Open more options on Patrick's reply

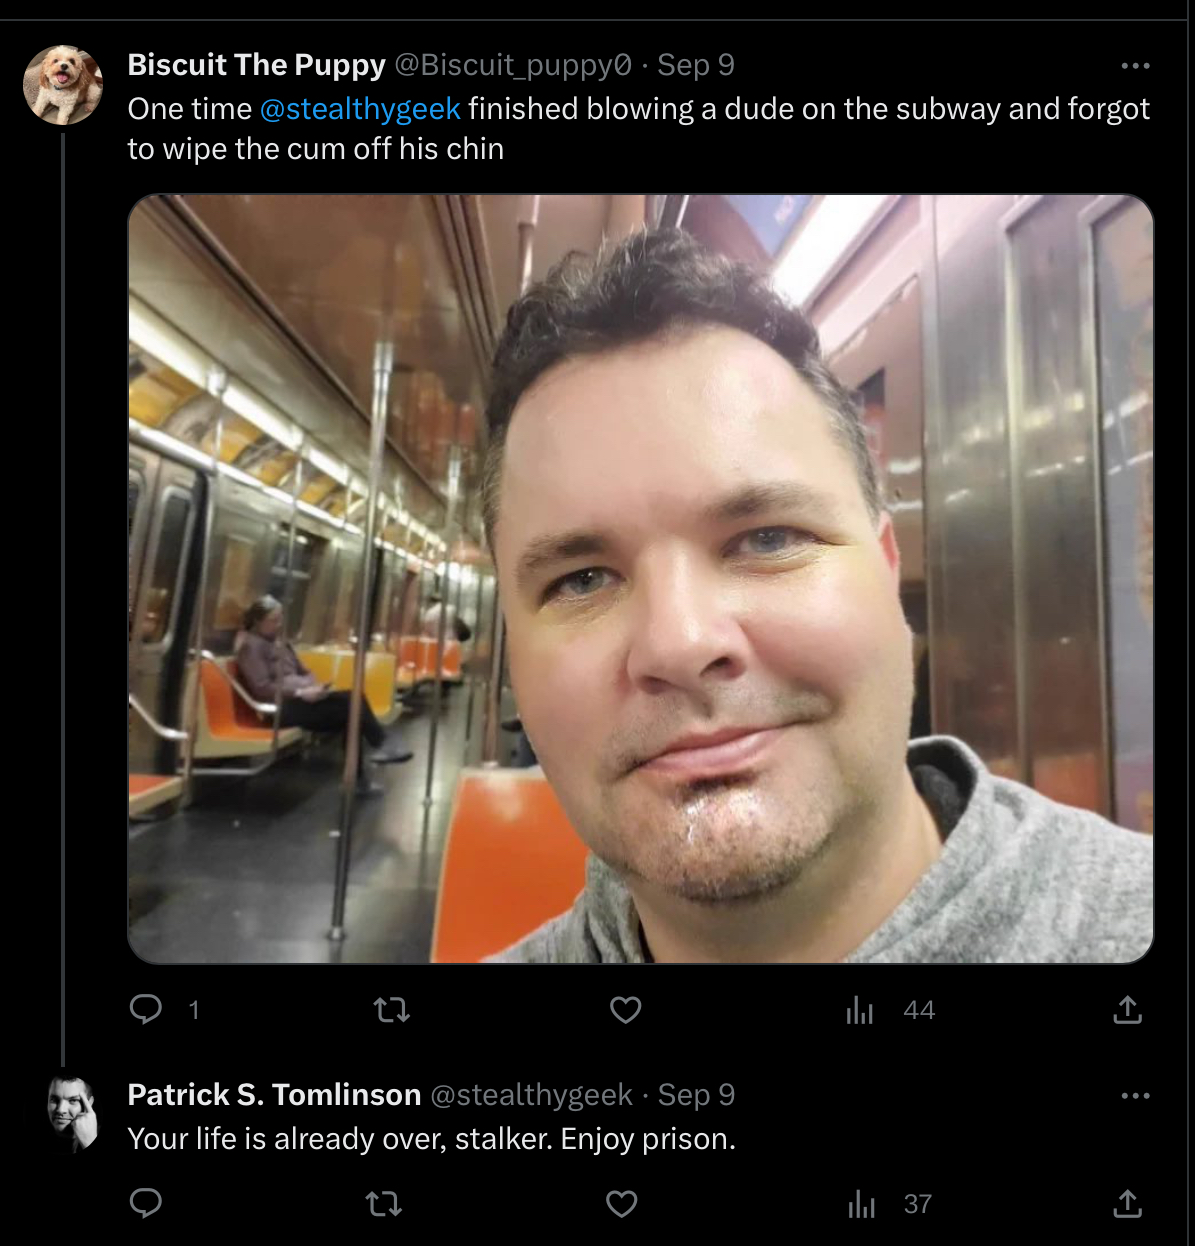click(1135, 1096)
